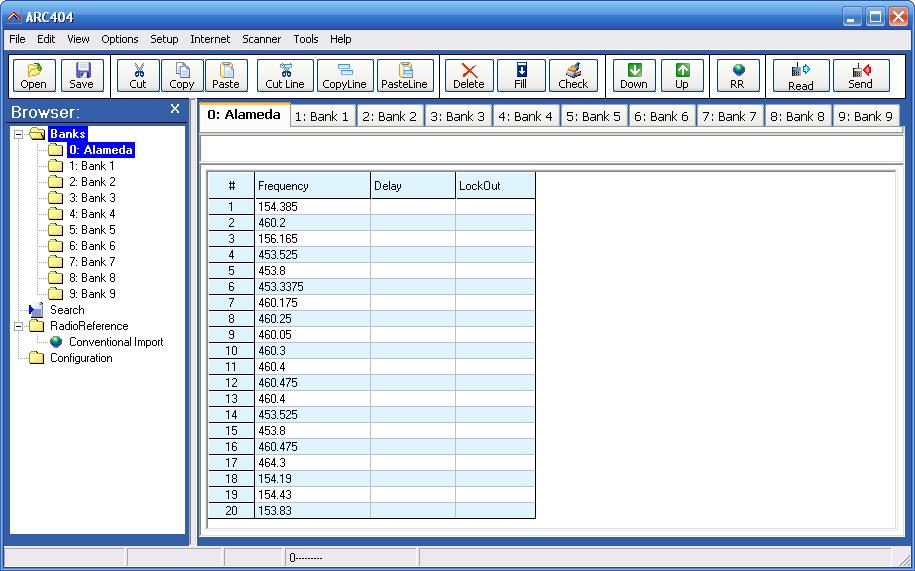Open the View menu
This screenshot has width=915, height=571.
(78, 39)
